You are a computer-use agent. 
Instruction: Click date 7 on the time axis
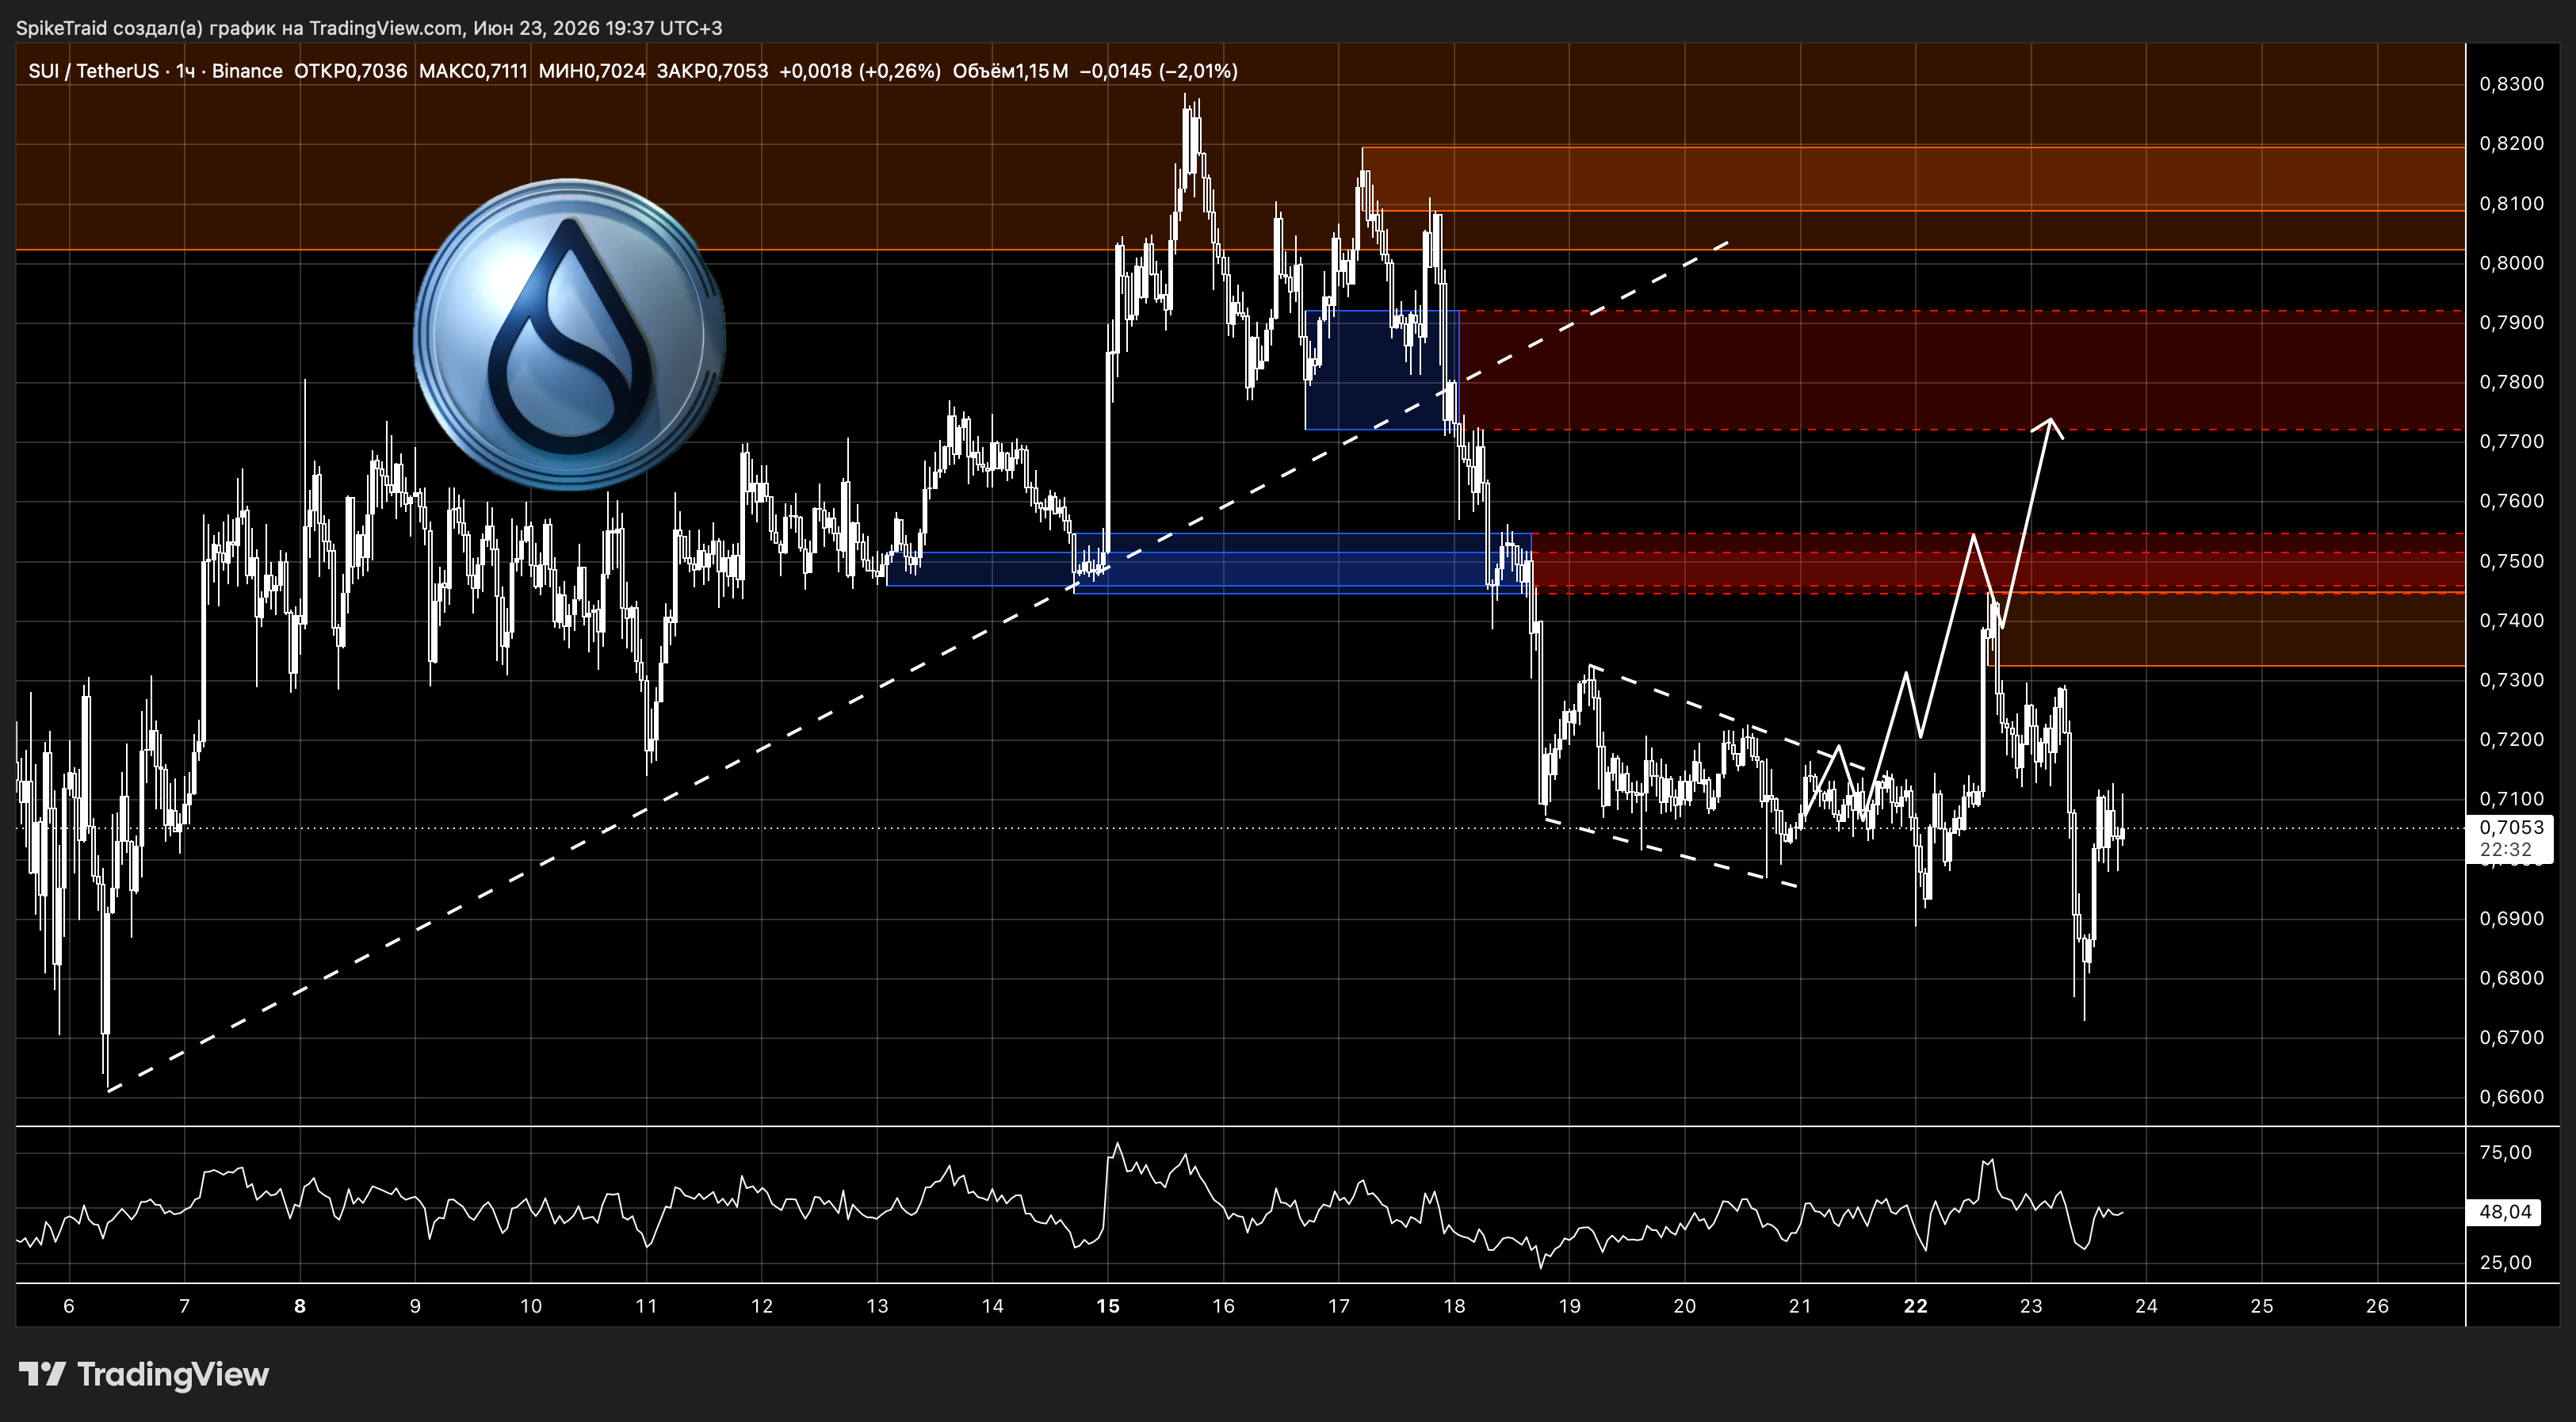coord(184,1306)
